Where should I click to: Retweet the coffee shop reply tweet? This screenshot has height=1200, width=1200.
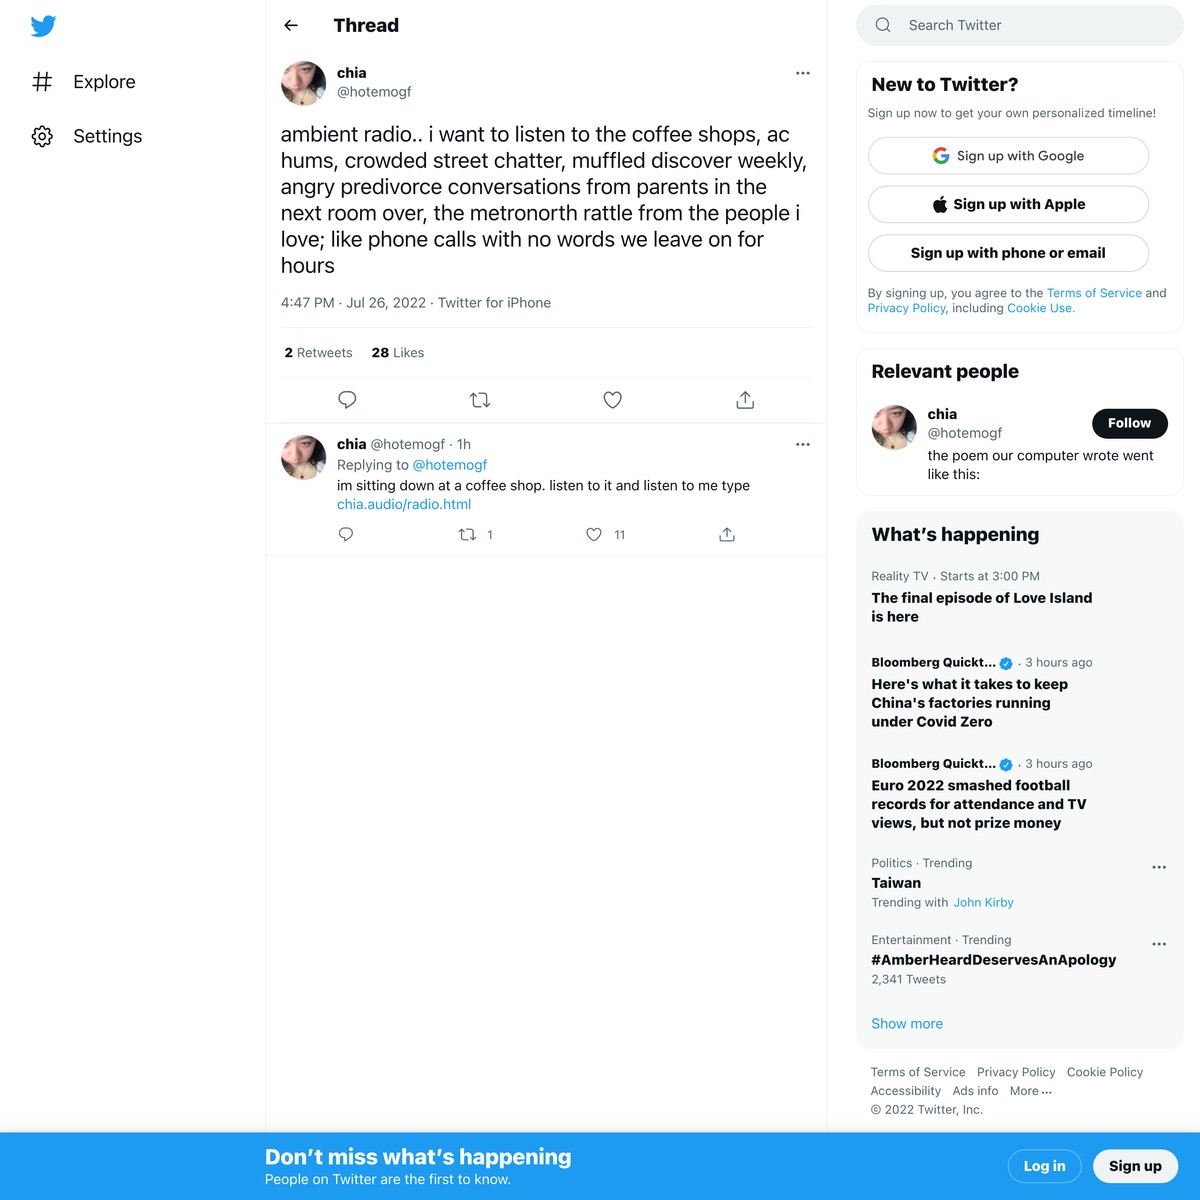coord(467,535)
